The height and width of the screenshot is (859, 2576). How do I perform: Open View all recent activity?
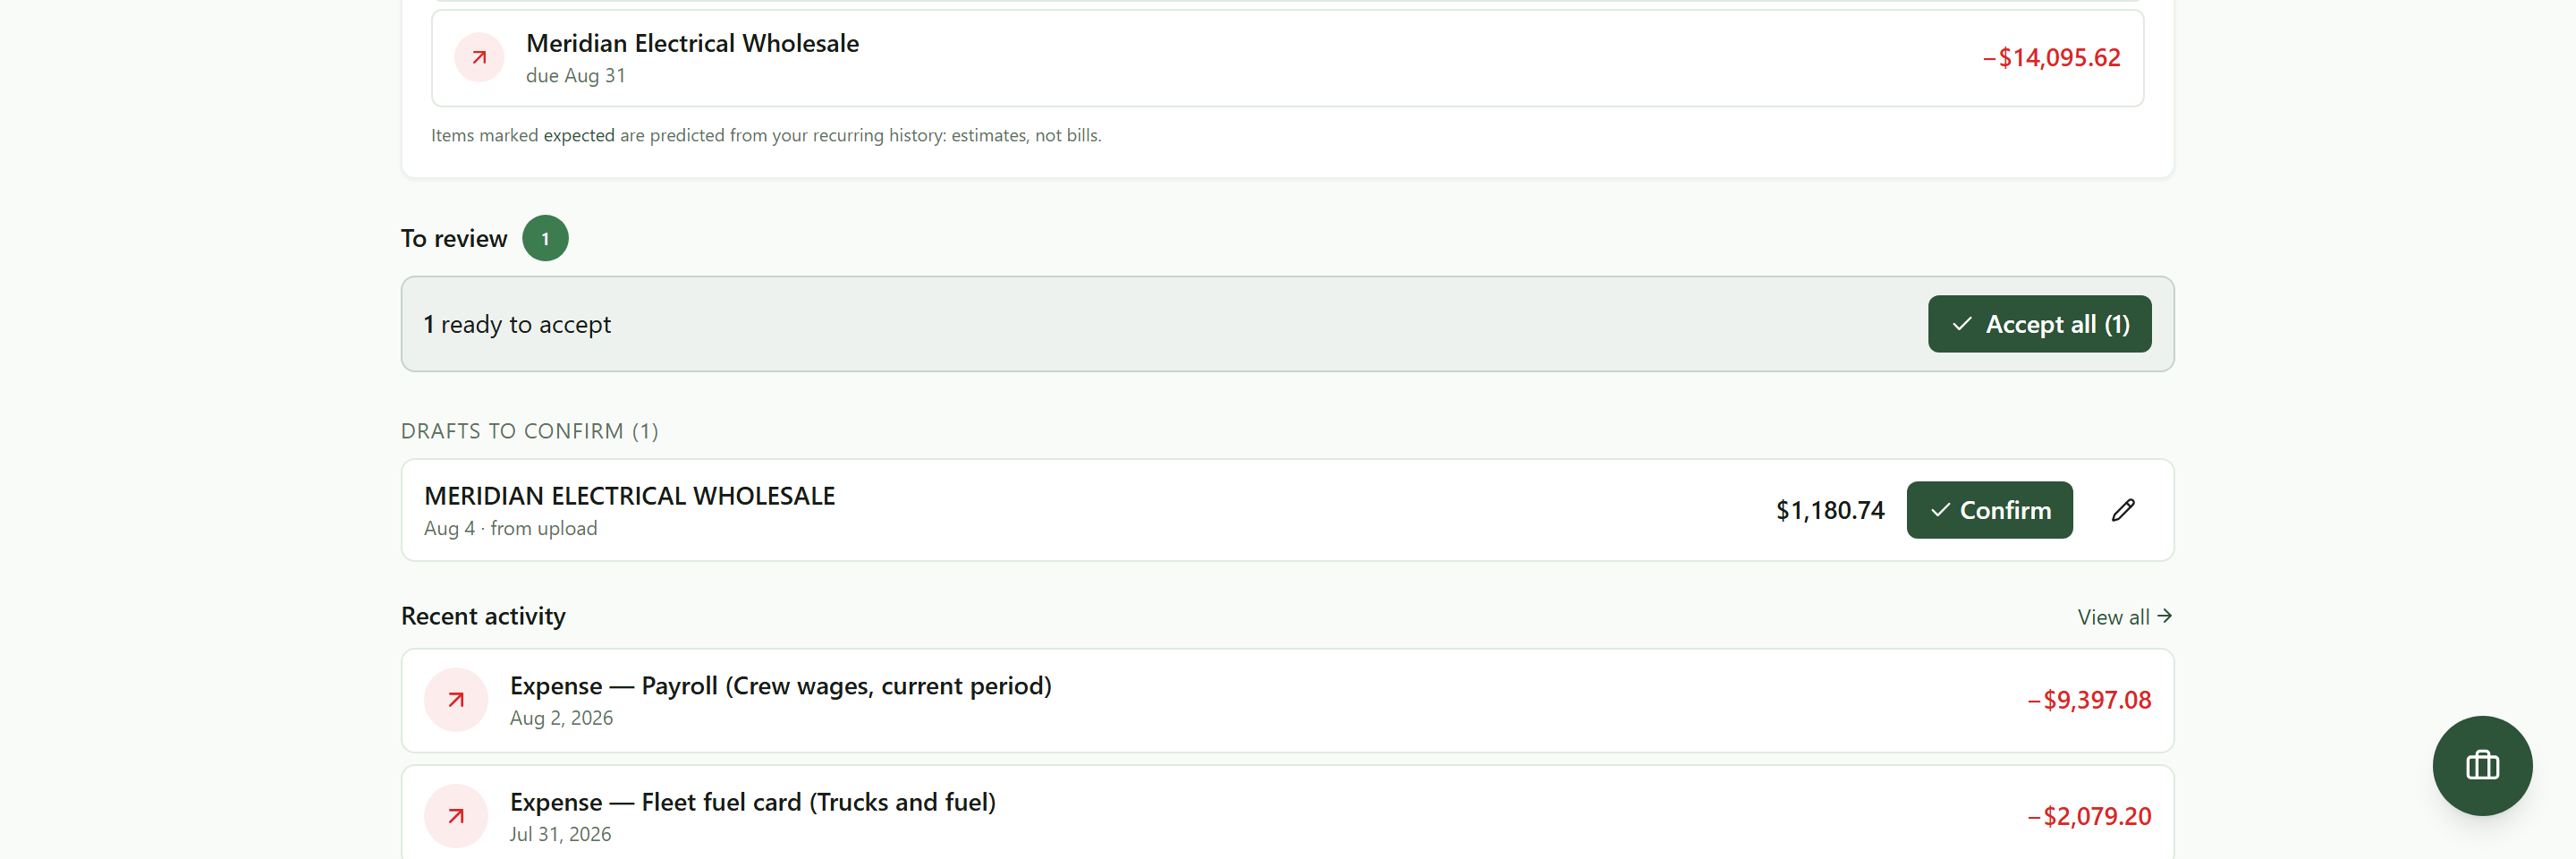(2124, 617)
